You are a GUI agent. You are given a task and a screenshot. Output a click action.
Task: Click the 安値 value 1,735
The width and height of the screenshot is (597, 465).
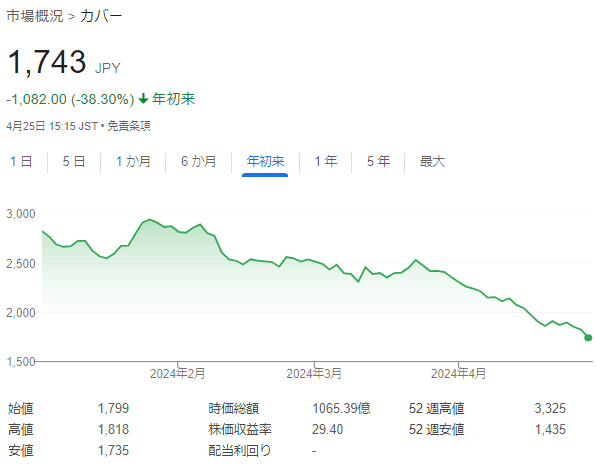(x=113, y=451)
